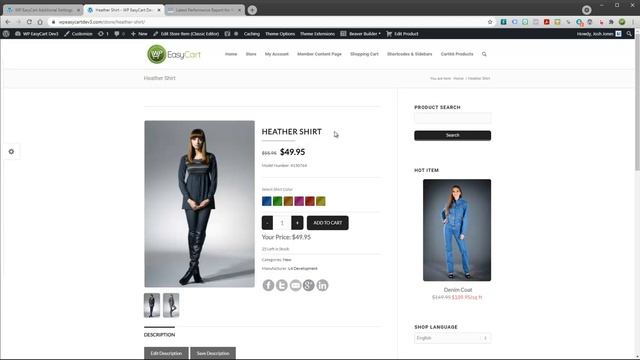Click the product search input field
Image resolution: width=640 pixels, height=360 pixels.
click(x=452, y=118)
